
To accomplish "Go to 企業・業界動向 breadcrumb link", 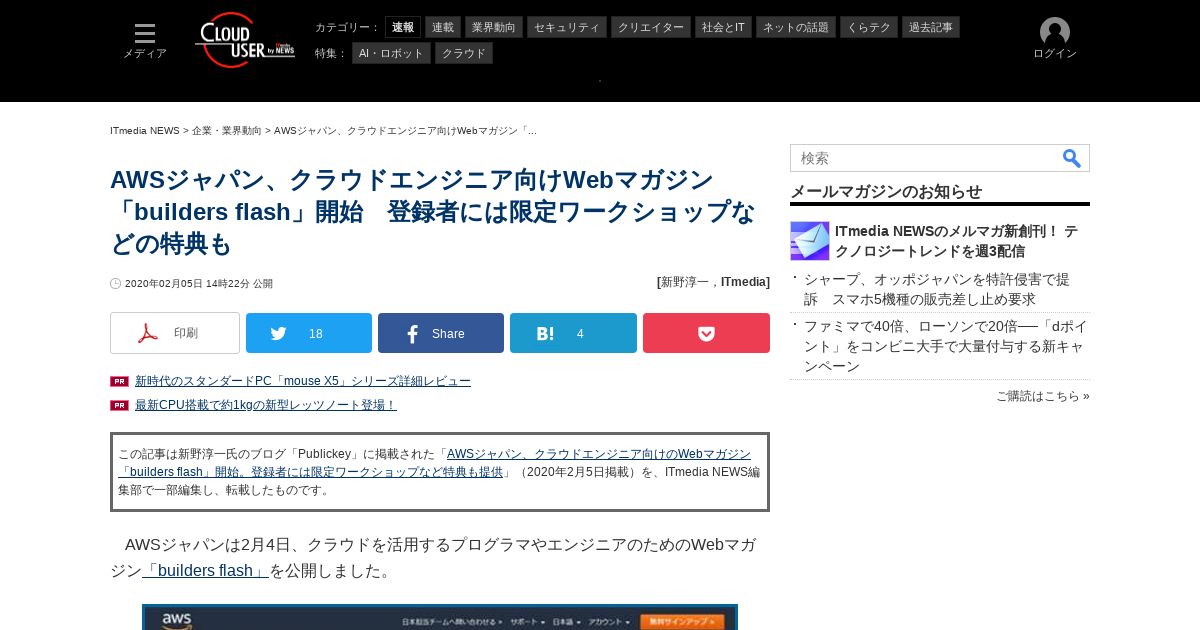I will 227,131.
